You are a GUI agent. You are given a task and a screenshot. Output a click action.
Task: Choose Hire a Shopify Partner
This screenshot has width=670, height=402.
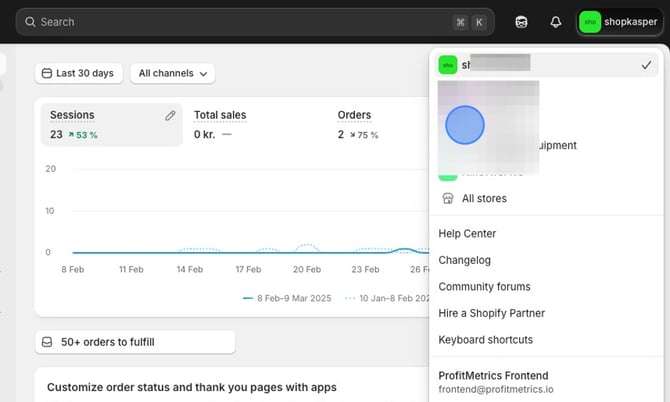coord(491,313)
